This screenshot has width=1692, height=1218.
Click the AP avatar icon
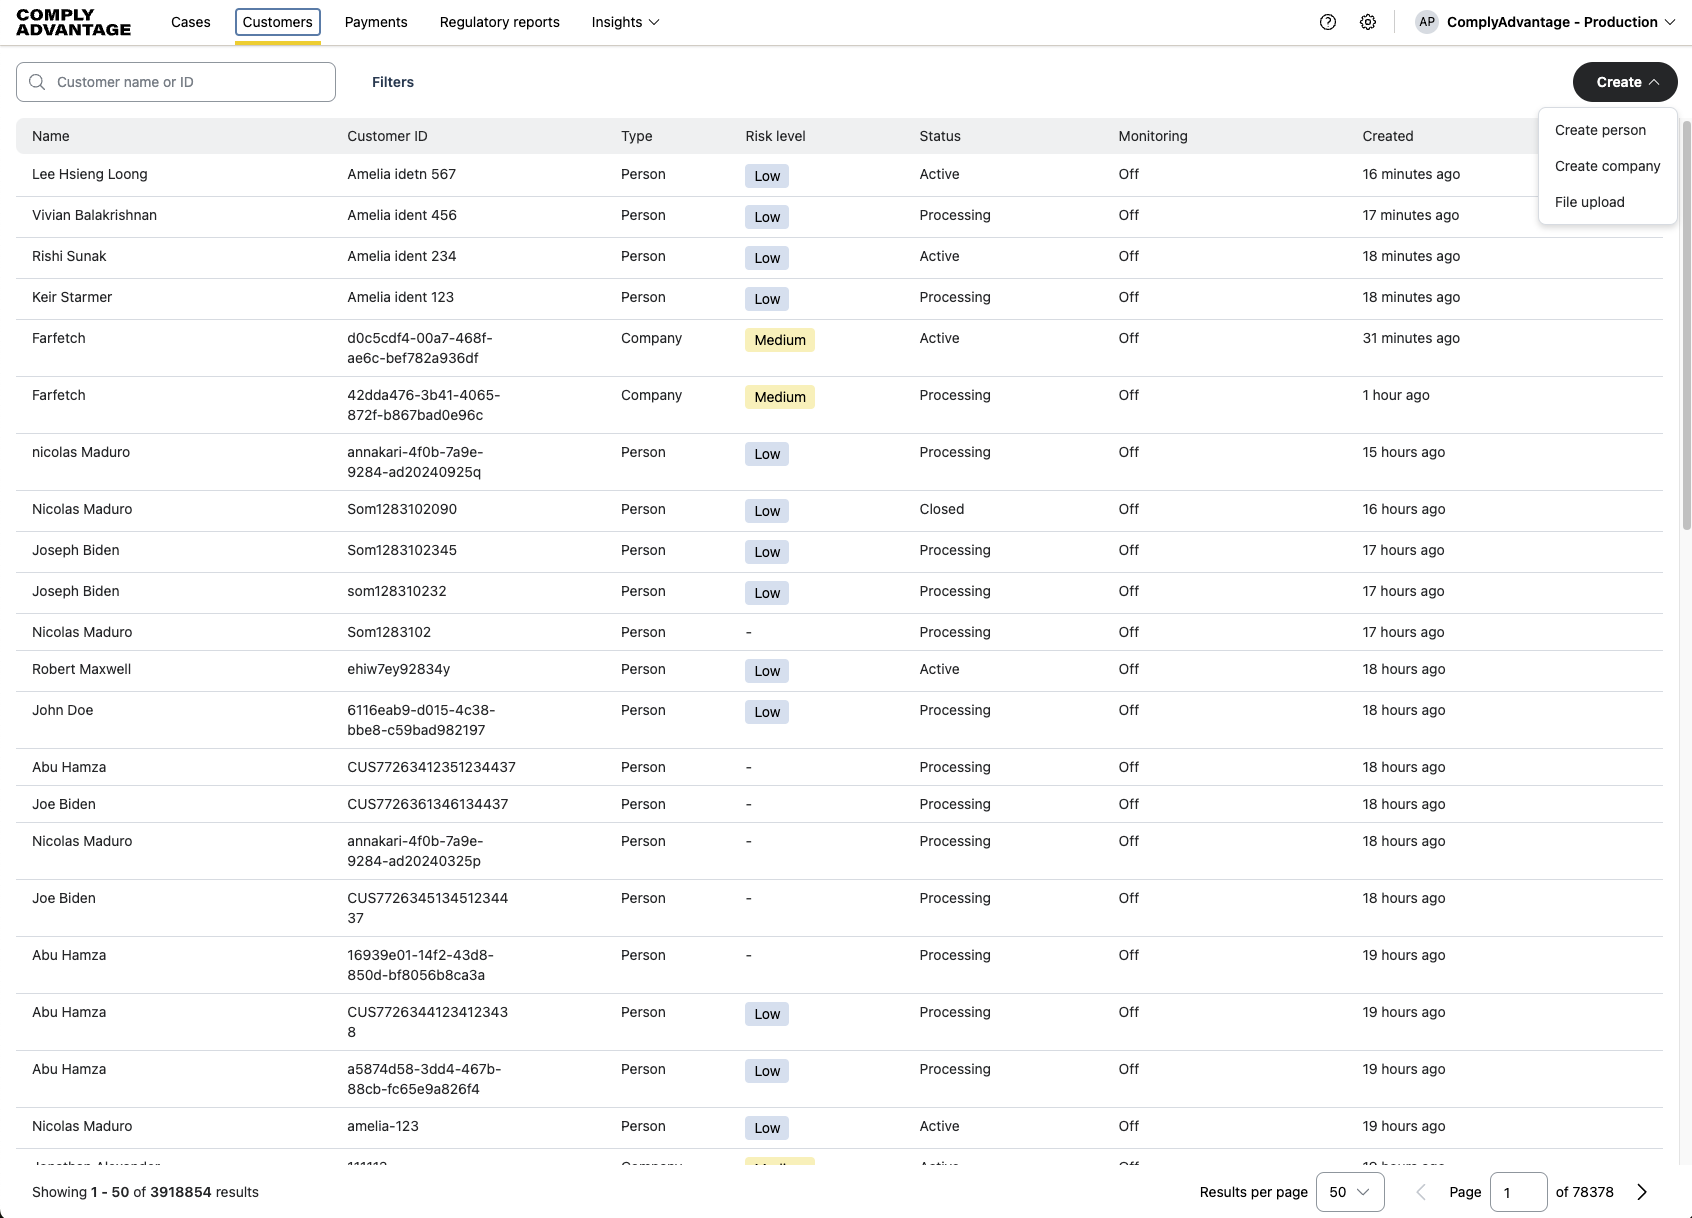(1427, 21)
